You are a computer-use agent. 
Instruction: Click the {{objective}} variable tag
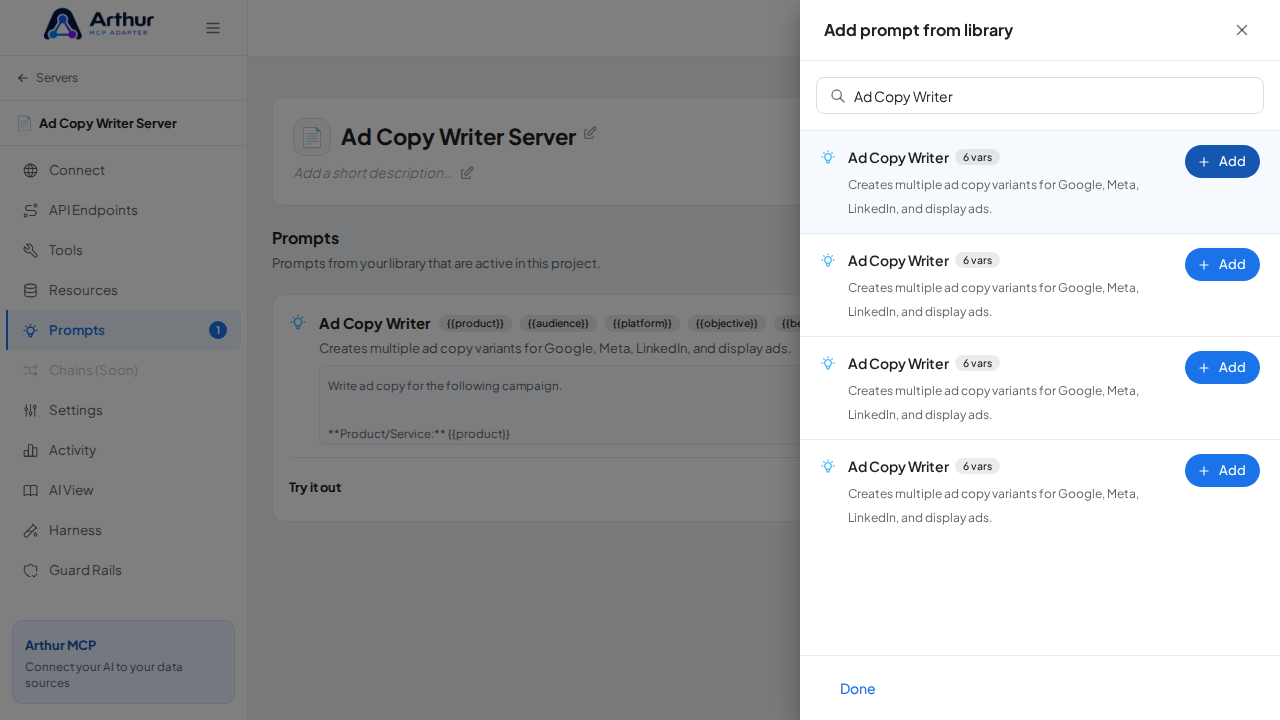tap(727, 323)
